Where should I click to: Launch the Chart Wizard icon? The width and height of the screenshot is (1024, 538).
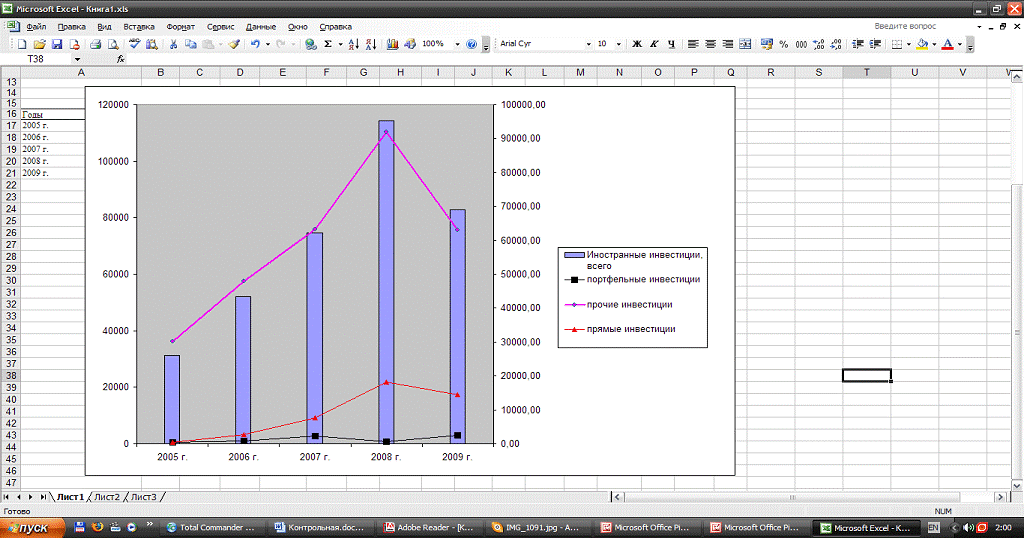tap(392, 45)
